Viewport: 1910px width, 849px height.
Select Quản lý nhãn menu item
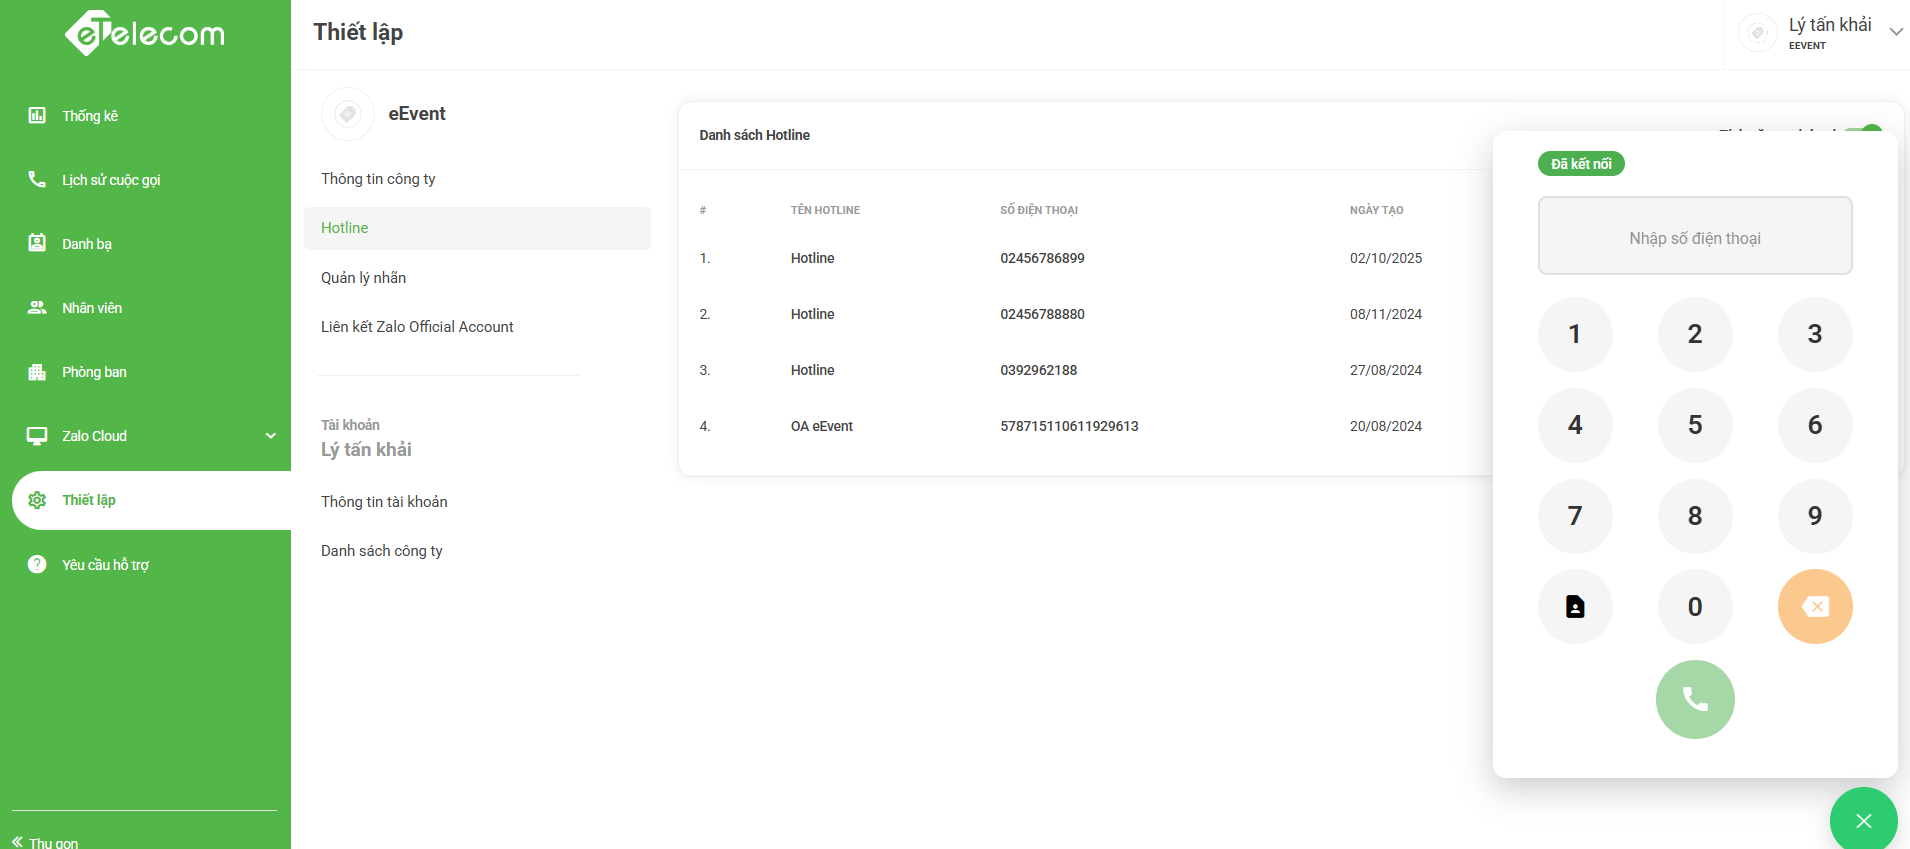pos(363,278)
